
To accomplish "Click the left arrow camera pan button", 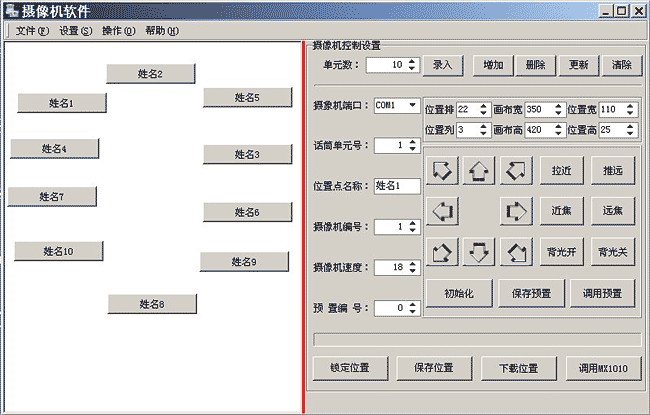I will pyautogui.click(x=442, y=211).
